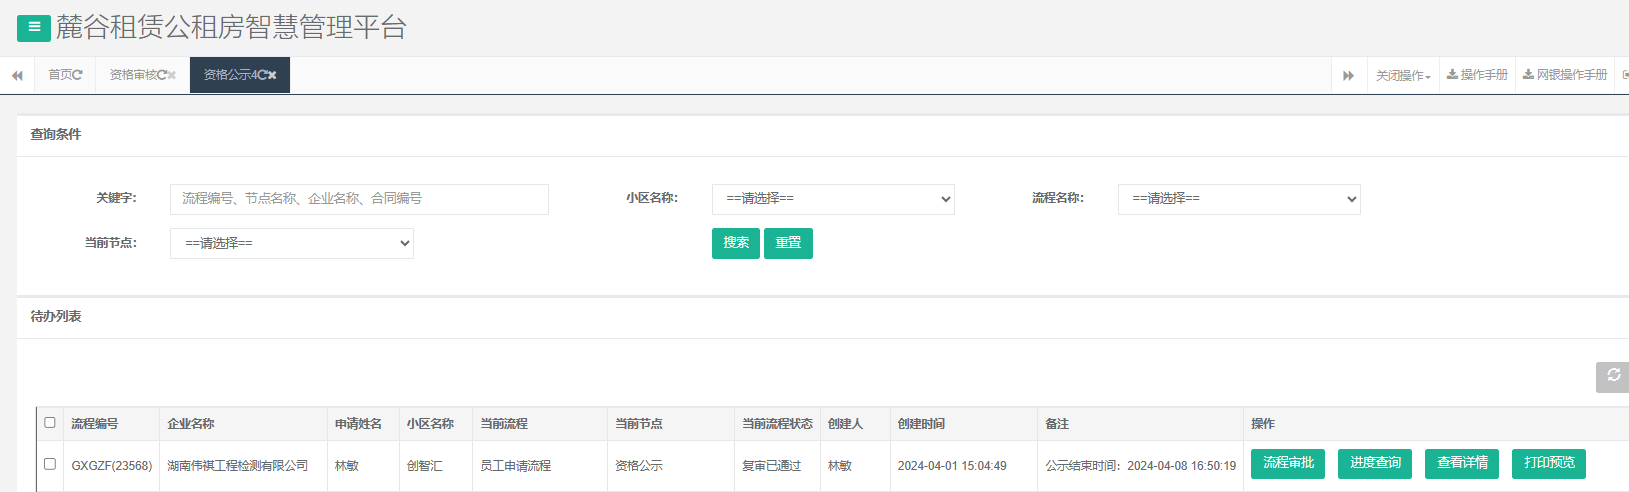
Task: Click the green hamburger menu icon
Action: (34, 28)
